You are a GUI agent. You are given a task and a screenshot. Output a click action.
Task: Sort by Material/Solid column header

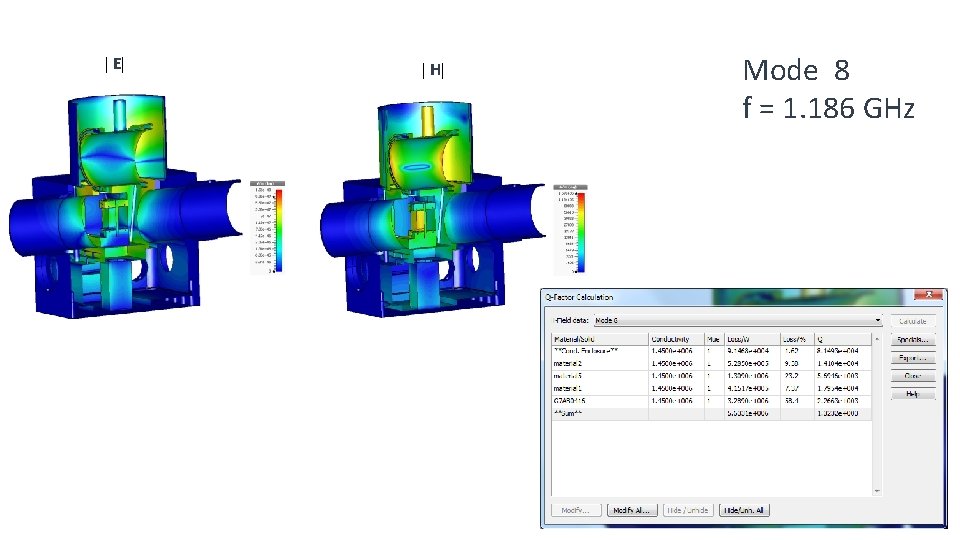click(x=599, y=339)
